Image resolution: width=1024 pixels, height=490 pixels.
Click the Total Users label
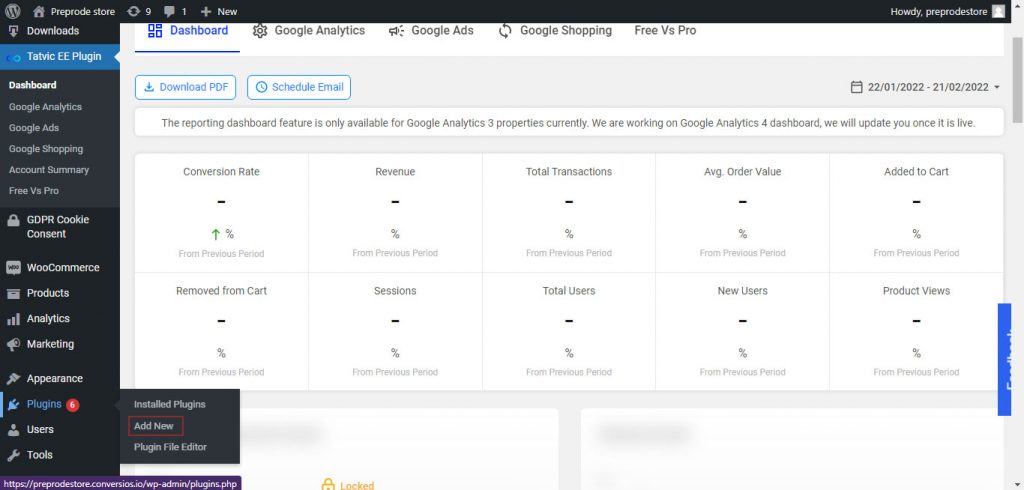(x=569, y=291)
